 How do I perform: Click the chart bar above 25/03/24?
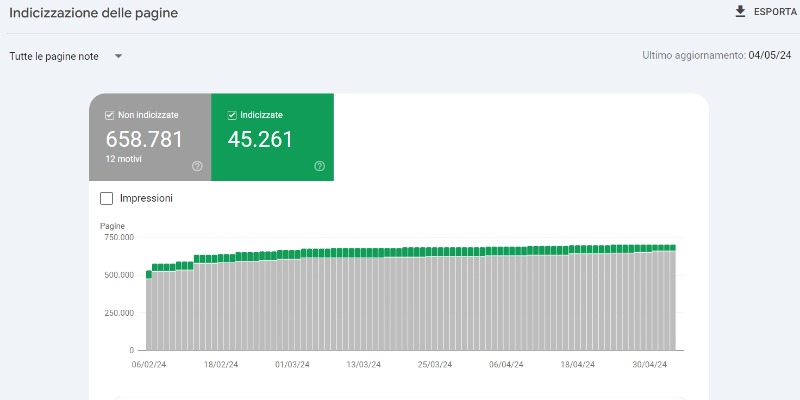(x=435, y=299)
